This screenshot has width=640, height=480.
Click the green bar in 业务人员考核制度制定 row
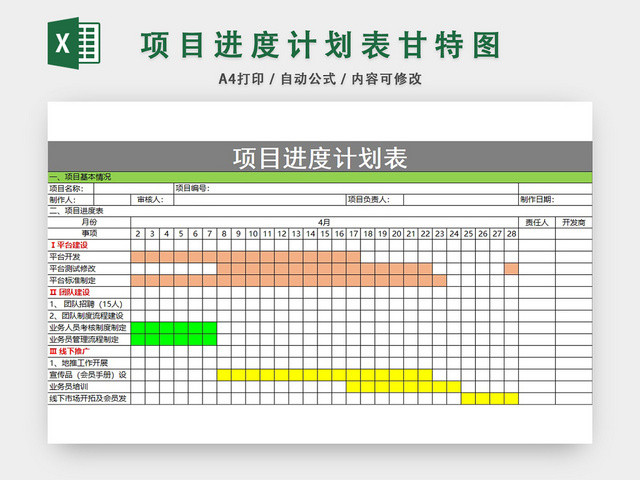[x=174, y=328]
